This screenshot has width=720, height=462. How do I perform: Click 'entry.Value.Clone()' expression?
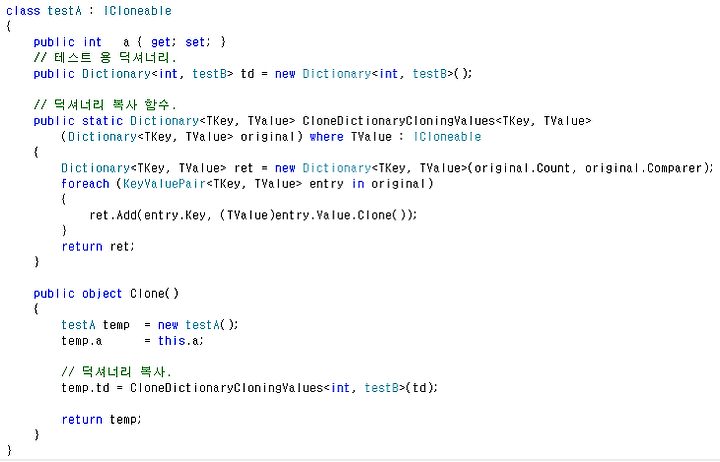coord(343,215)
